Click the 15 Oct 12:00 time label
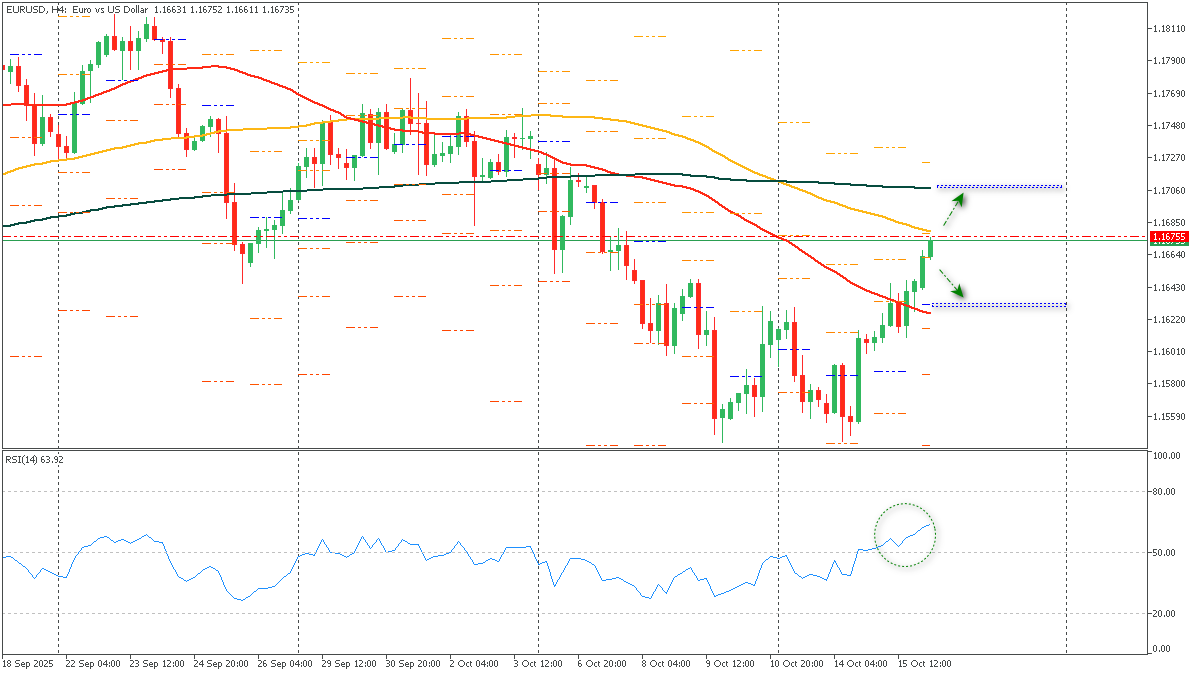This screenshot has width=1200, height=675. point(925,663)
